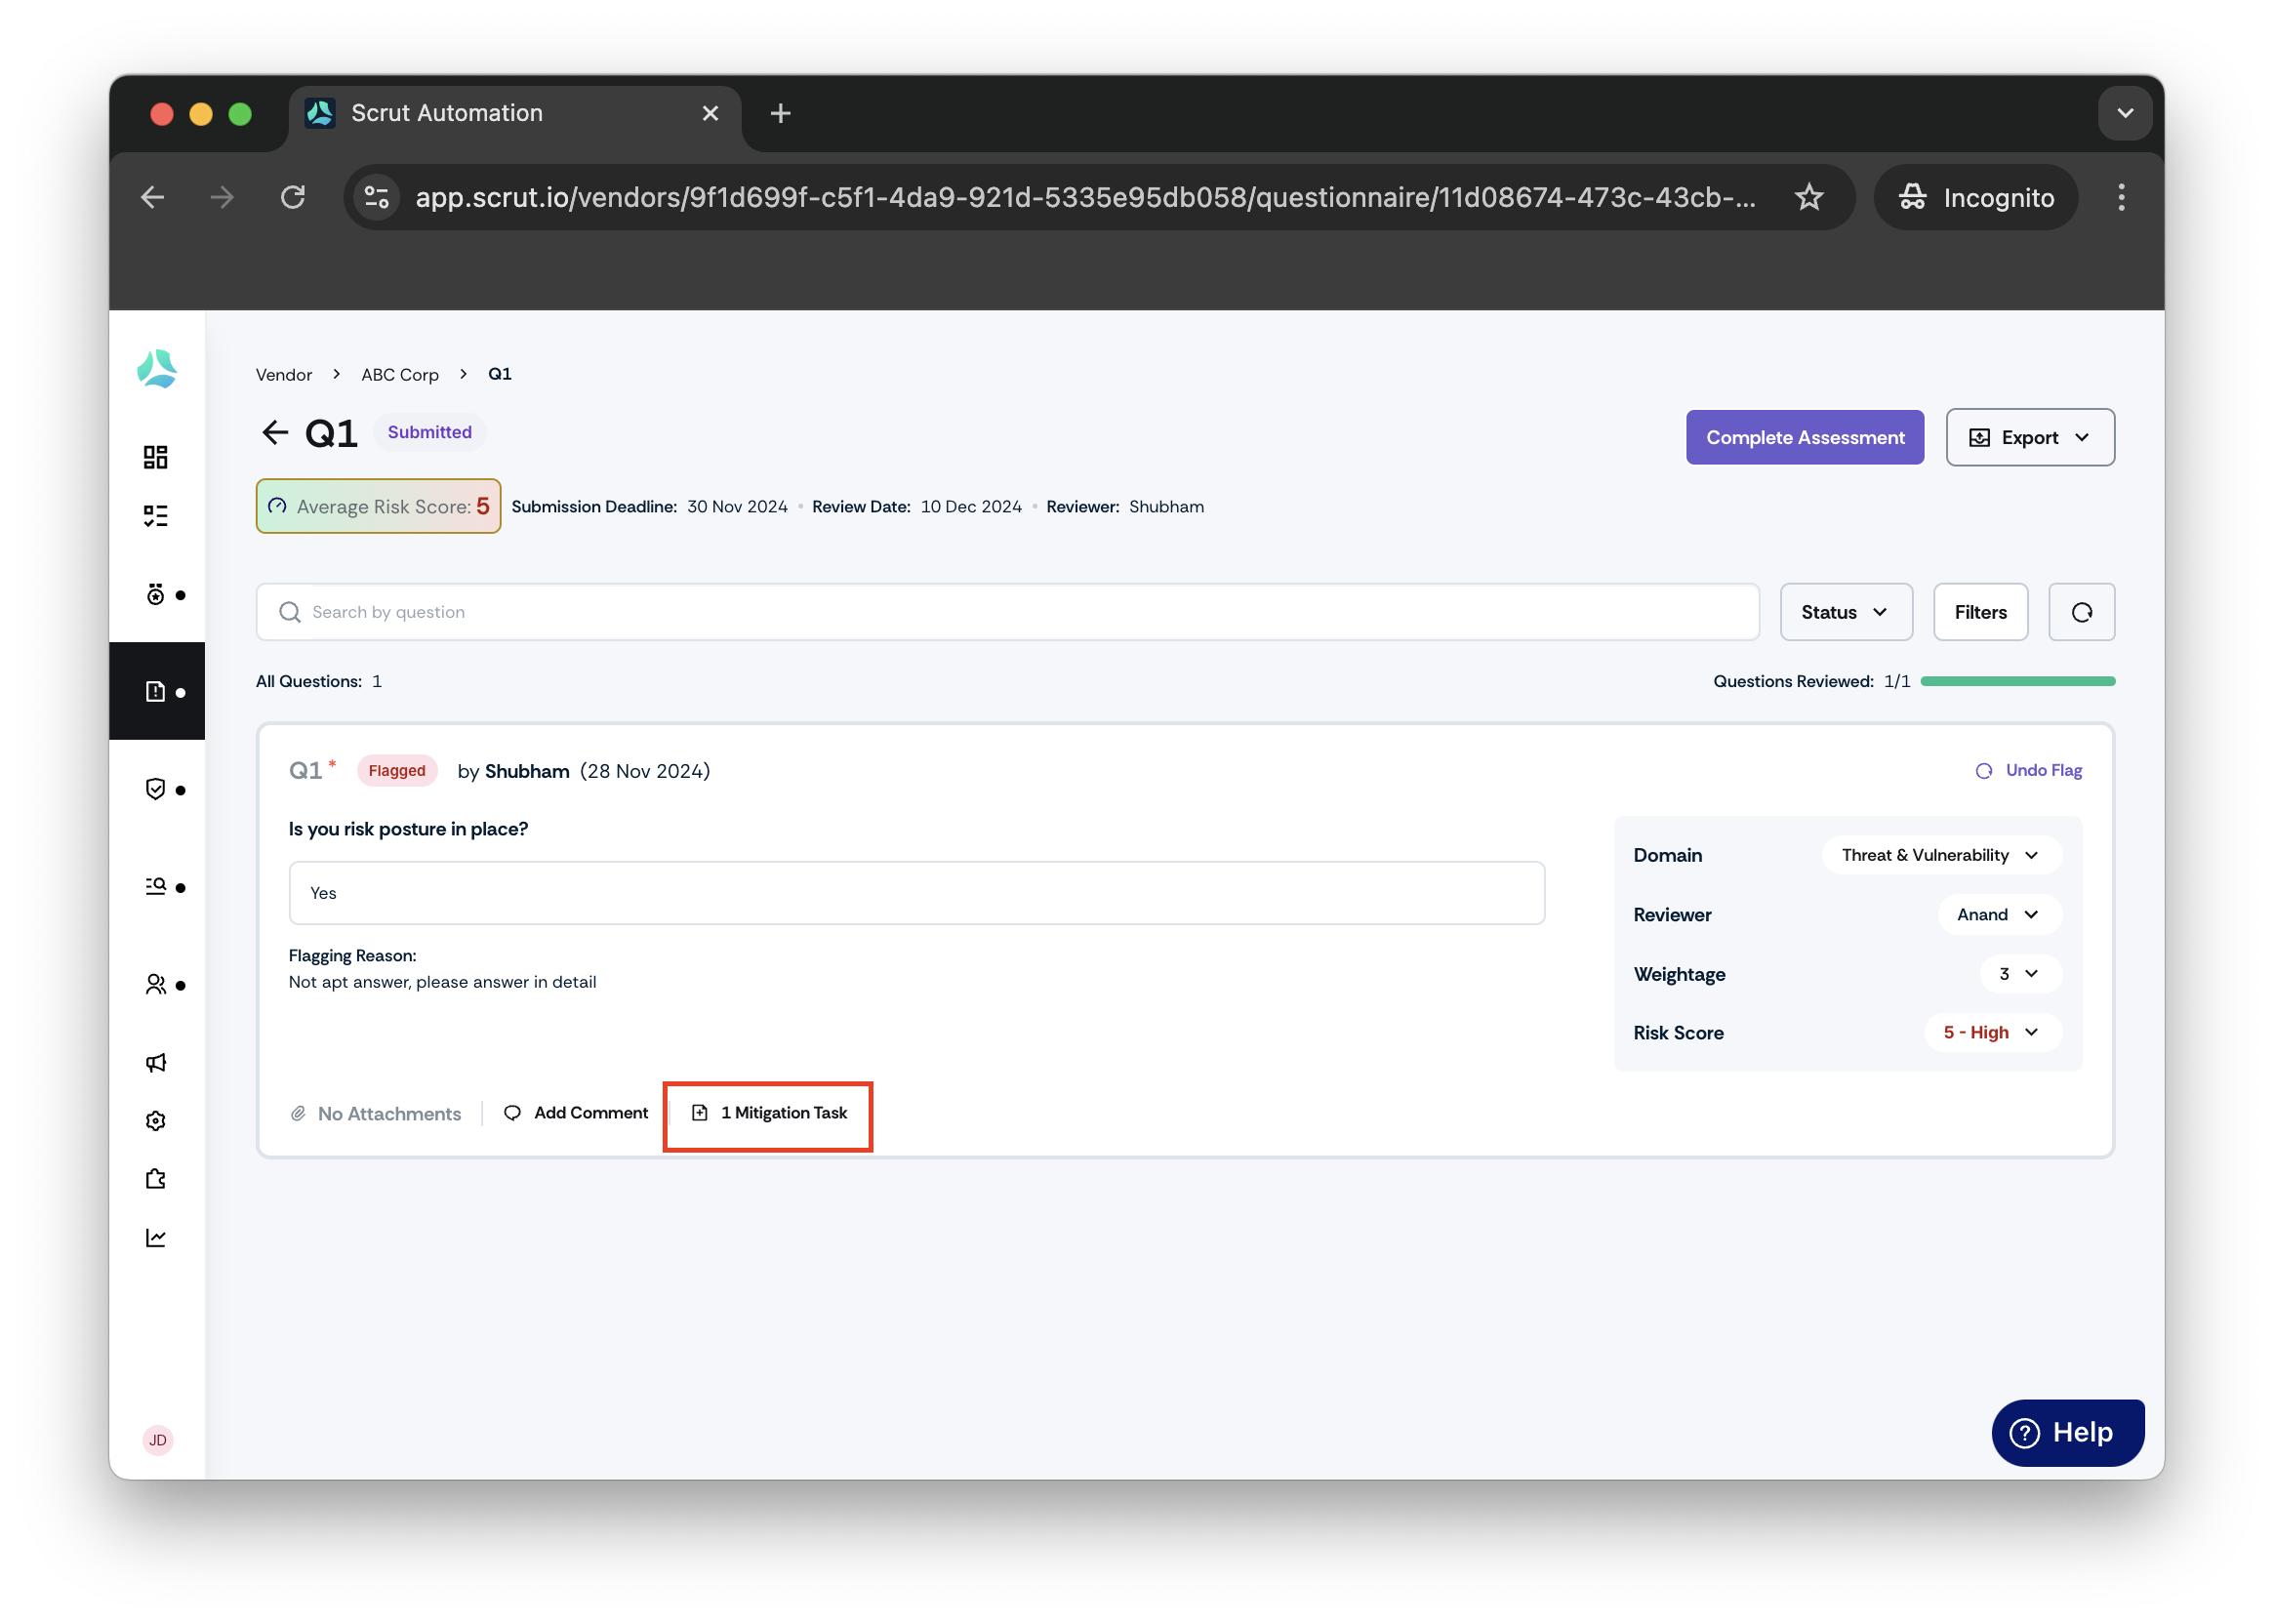Open the checklist tasks sidebar icon
This screenshot has height=1624, width=2274.
(156, 516)
